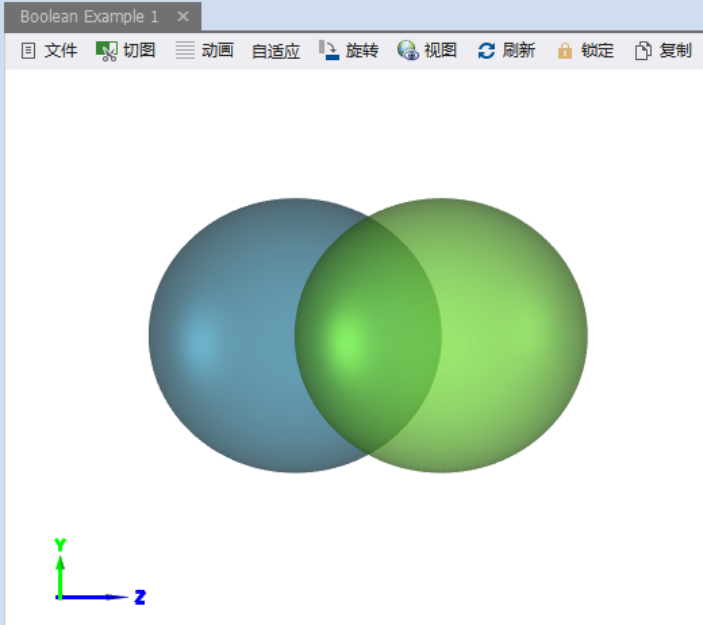Click the 刷新 (Refresh) button
703x629 pixels.
[507, 50]
